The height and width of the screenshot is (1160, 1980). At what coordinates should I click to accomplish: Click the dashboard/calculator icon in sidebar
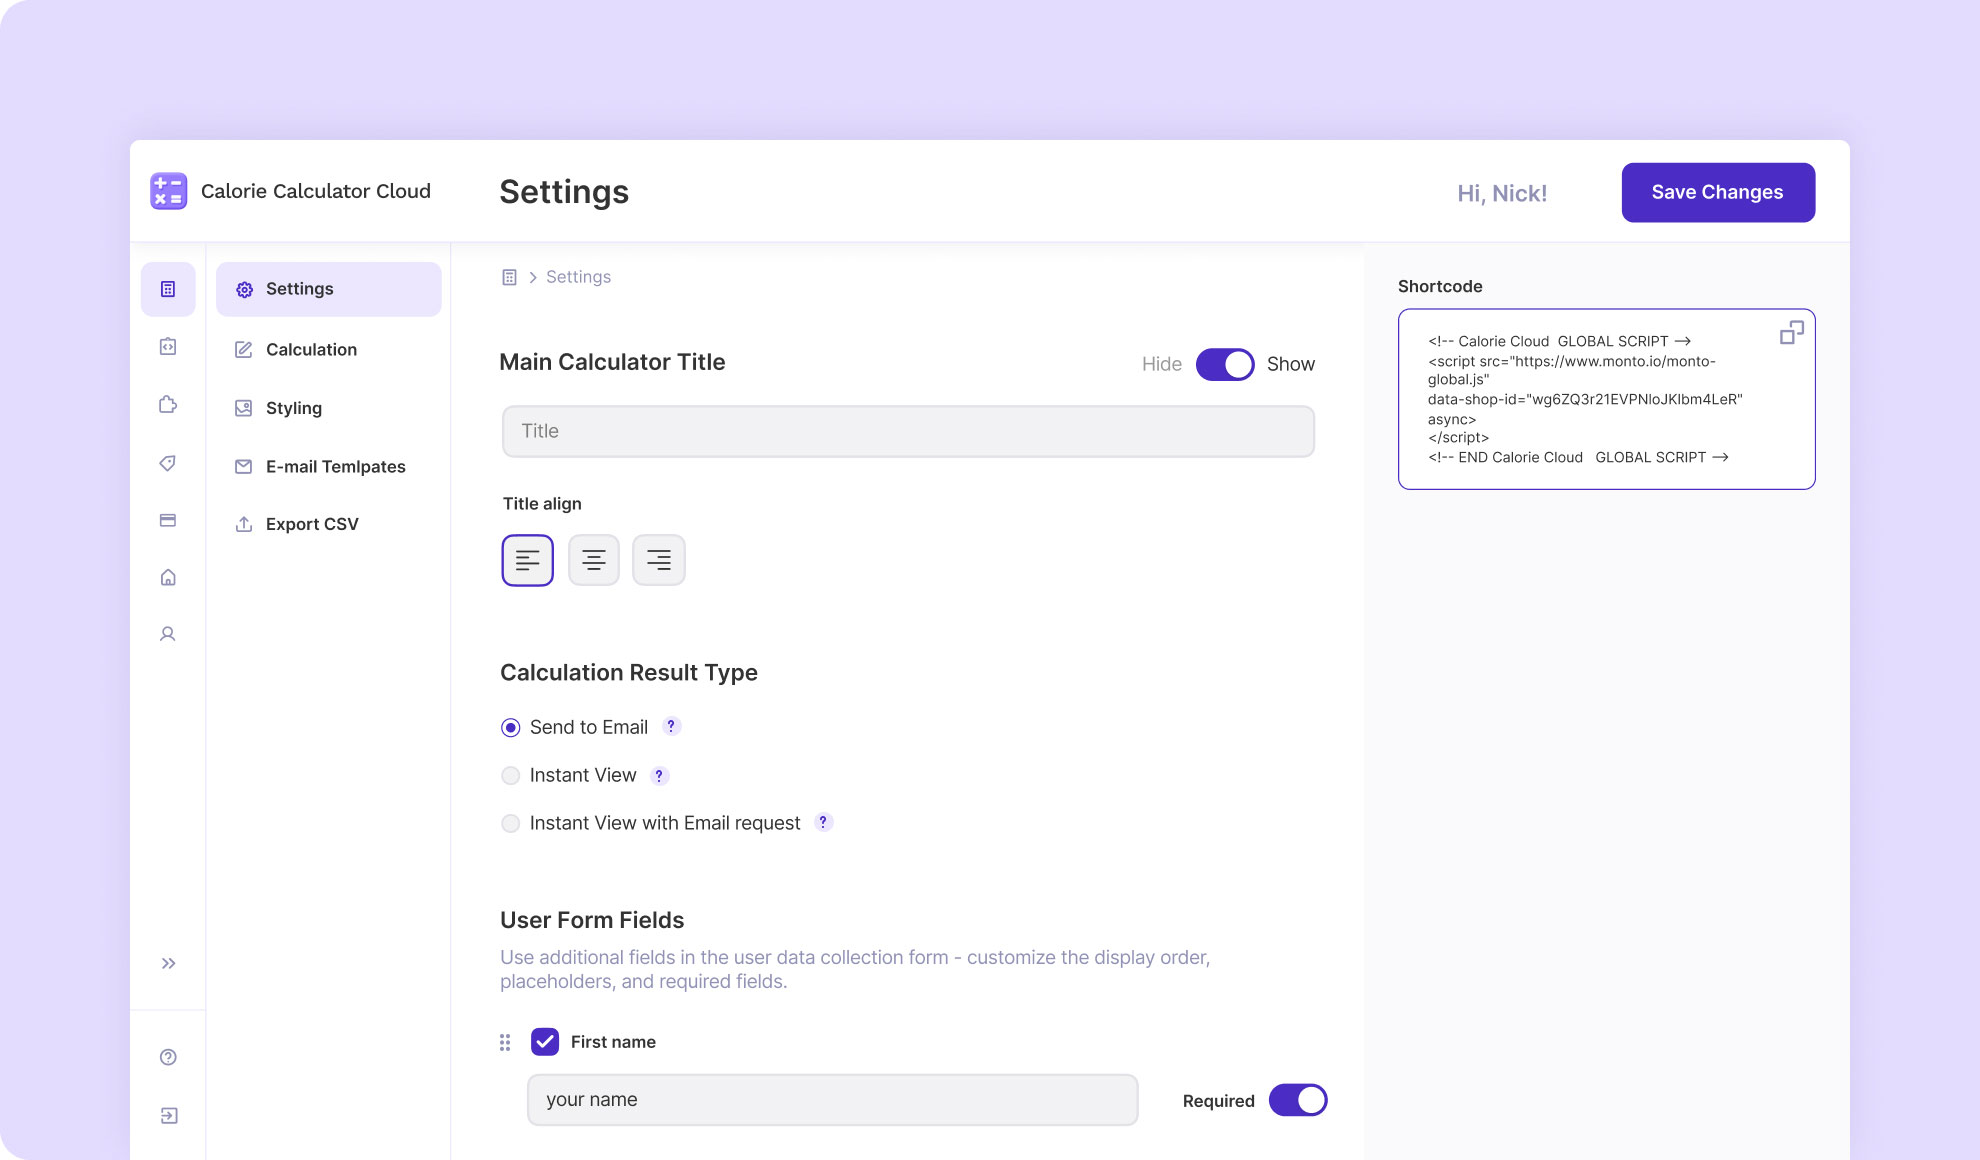click(168, 289)
